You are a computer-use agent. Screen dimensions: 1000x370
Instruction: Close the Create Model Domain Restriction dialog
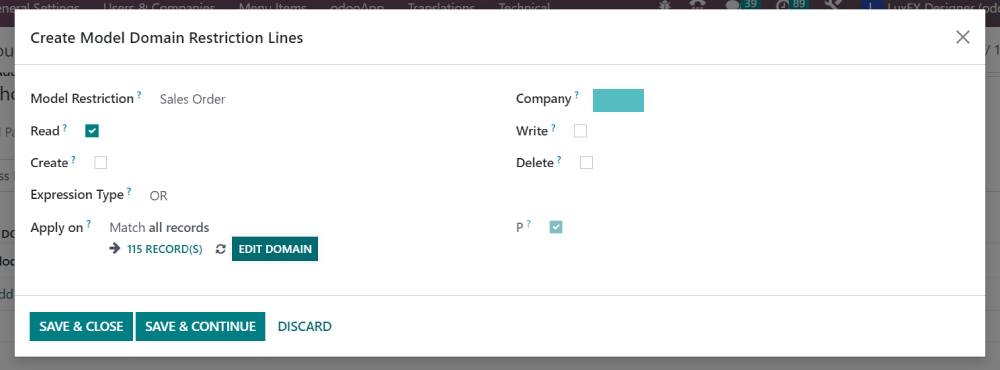(962, 37)
